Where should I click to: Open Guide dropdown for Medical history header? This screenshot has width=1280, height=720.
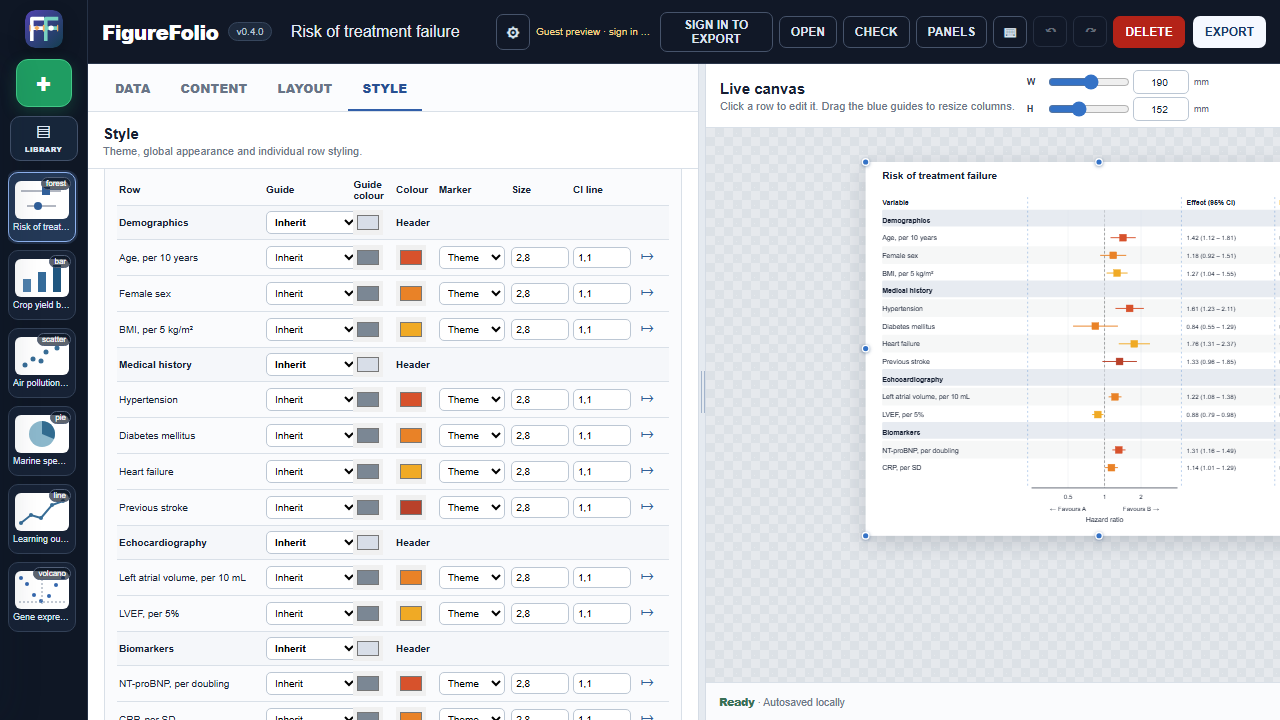tap(310, 364)
